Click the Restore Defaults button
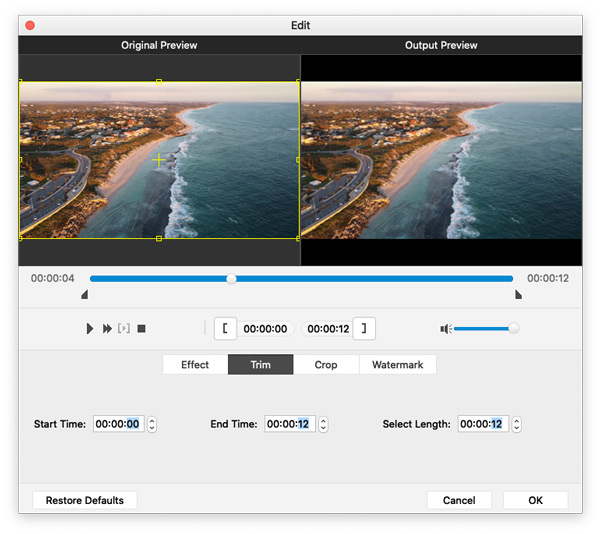 click(85, 500)
